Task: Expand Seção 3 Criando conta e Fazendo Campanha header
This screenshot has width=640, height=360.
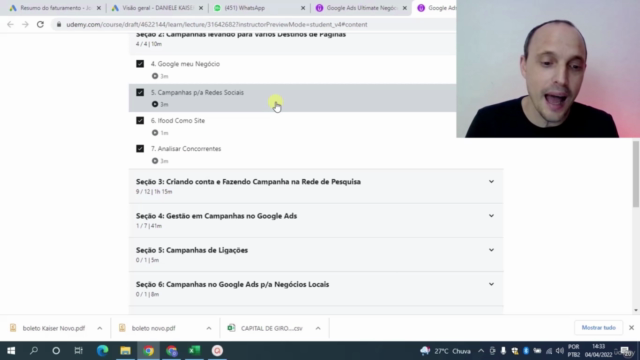Action: (x=316, y=186)
